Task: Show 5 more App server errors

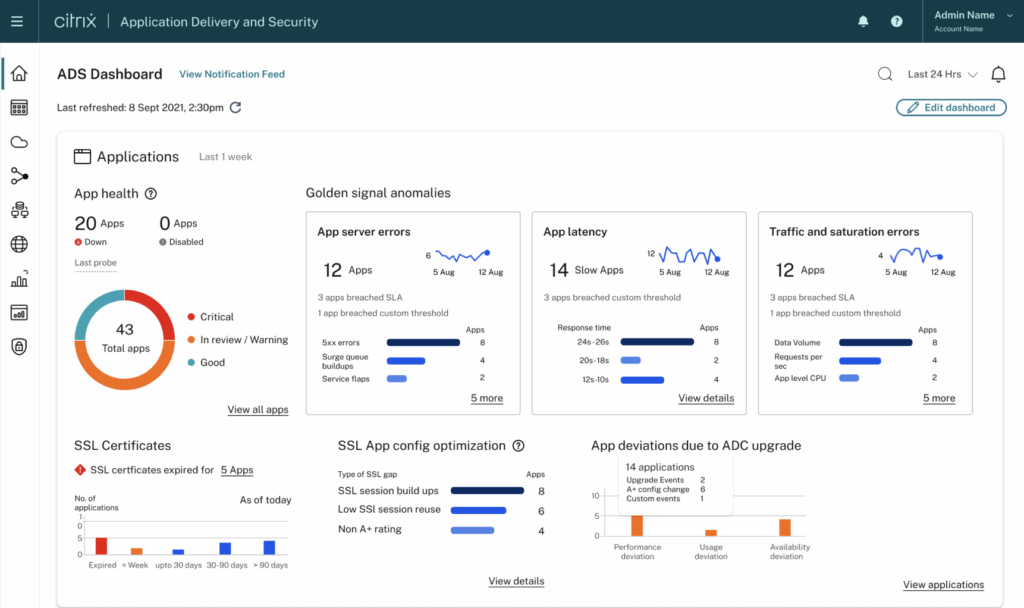Action: [x=487, y=398]
